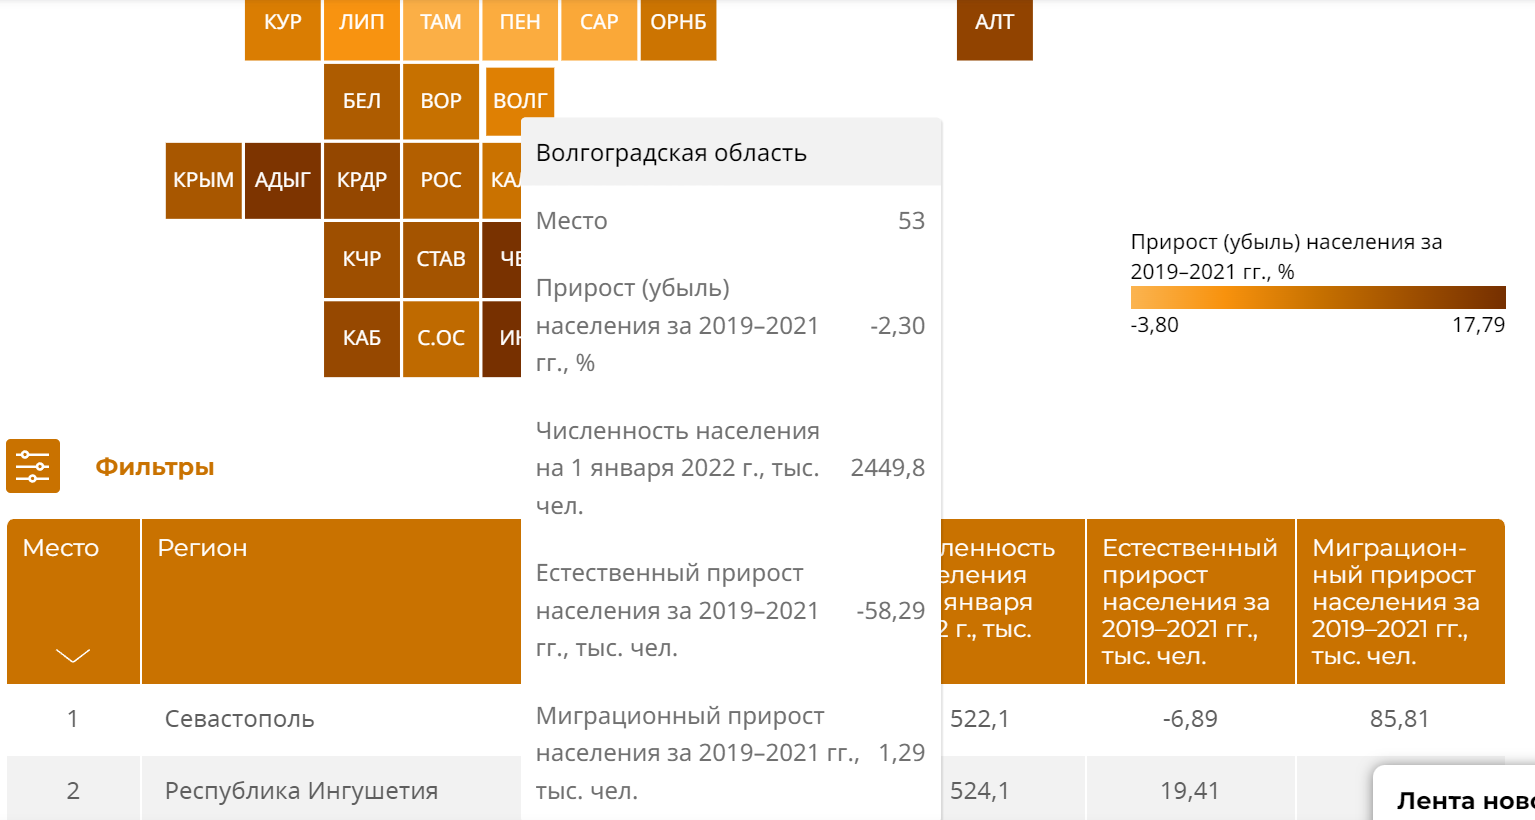
Task: Click rank 1 cell in table
Action: tap(73, 719)
